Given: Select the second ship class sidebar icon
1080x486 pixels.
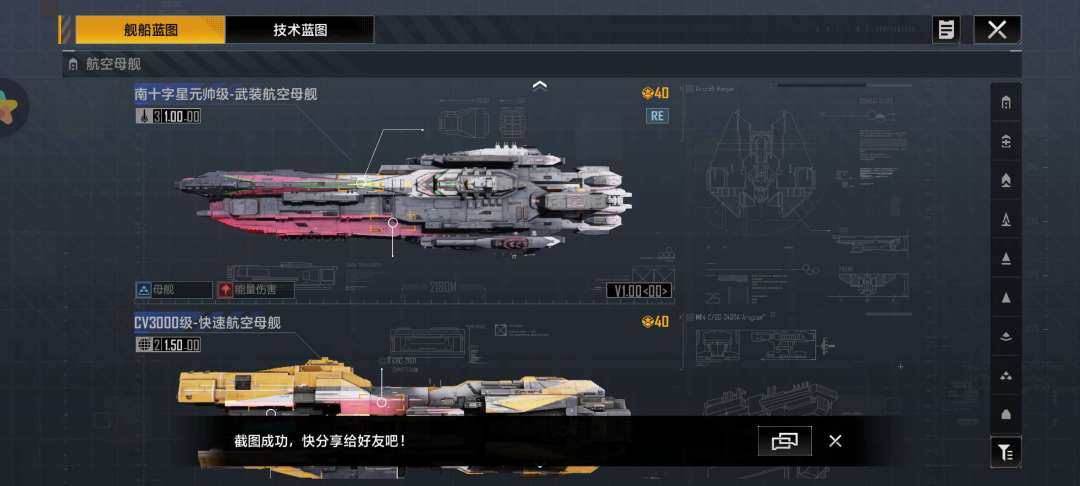Looking at the screenshot, I should (x=1006, y=142).
